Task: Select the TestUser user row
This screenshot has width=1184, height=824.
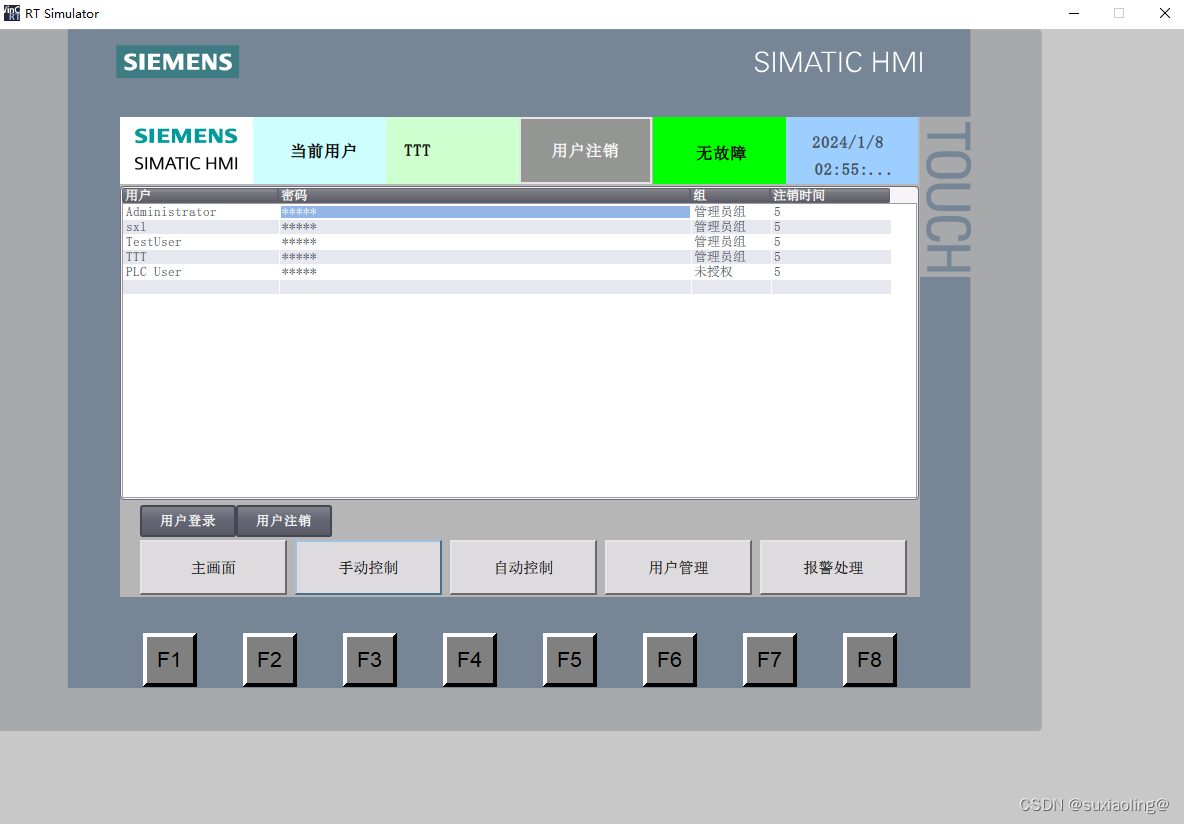Action: (507, 242)
